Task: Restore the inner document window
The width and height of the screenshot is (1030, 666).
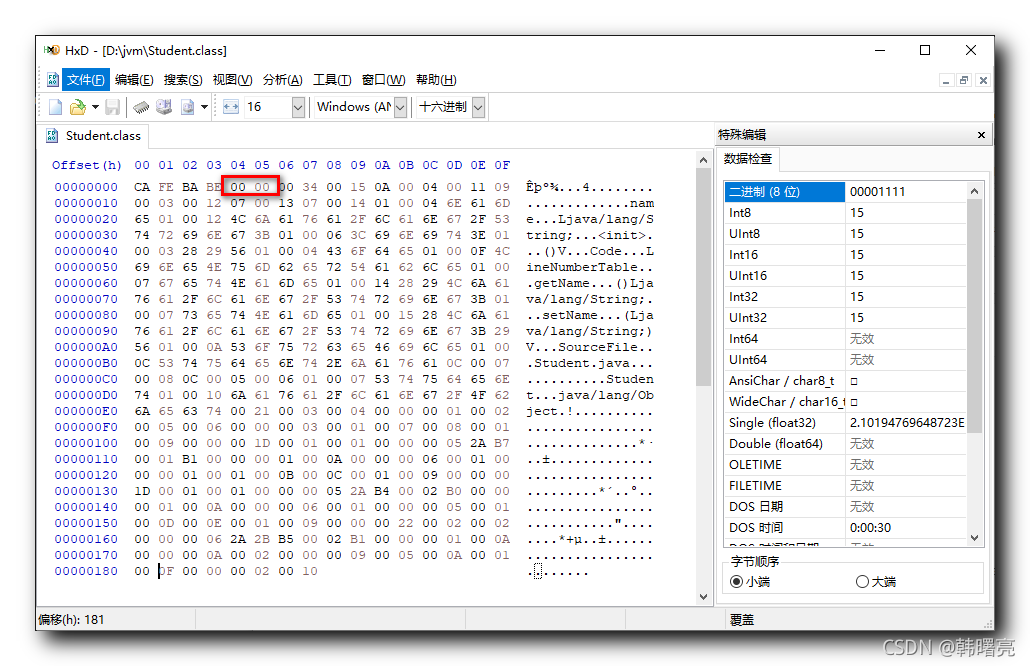Action: 964,80
